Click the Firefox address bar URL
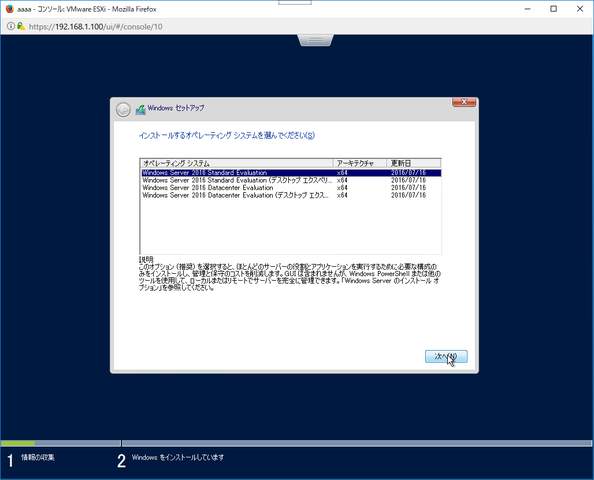594x480 pixels. 95,27
